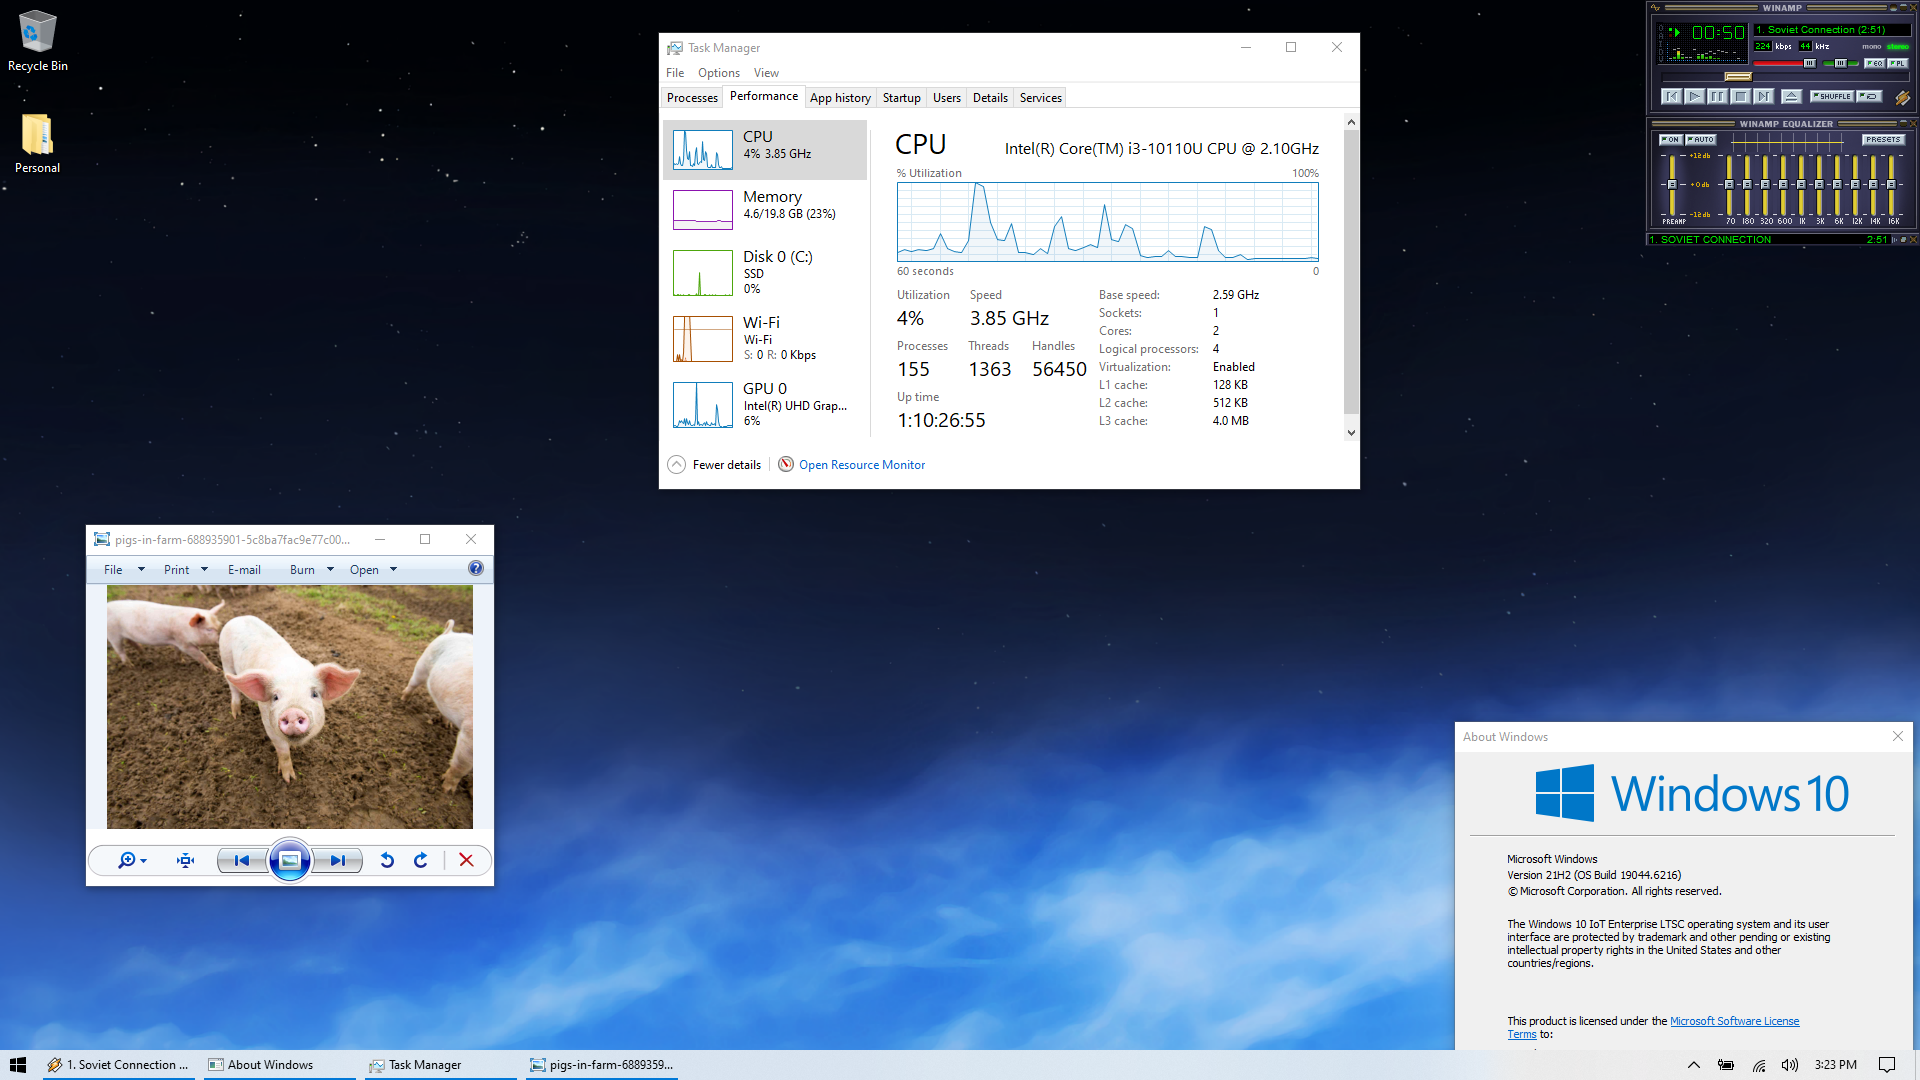Open Task Manager Options menu
Image resolution: width=1920 pixels, height=1080 pixels.
[718, 73]
